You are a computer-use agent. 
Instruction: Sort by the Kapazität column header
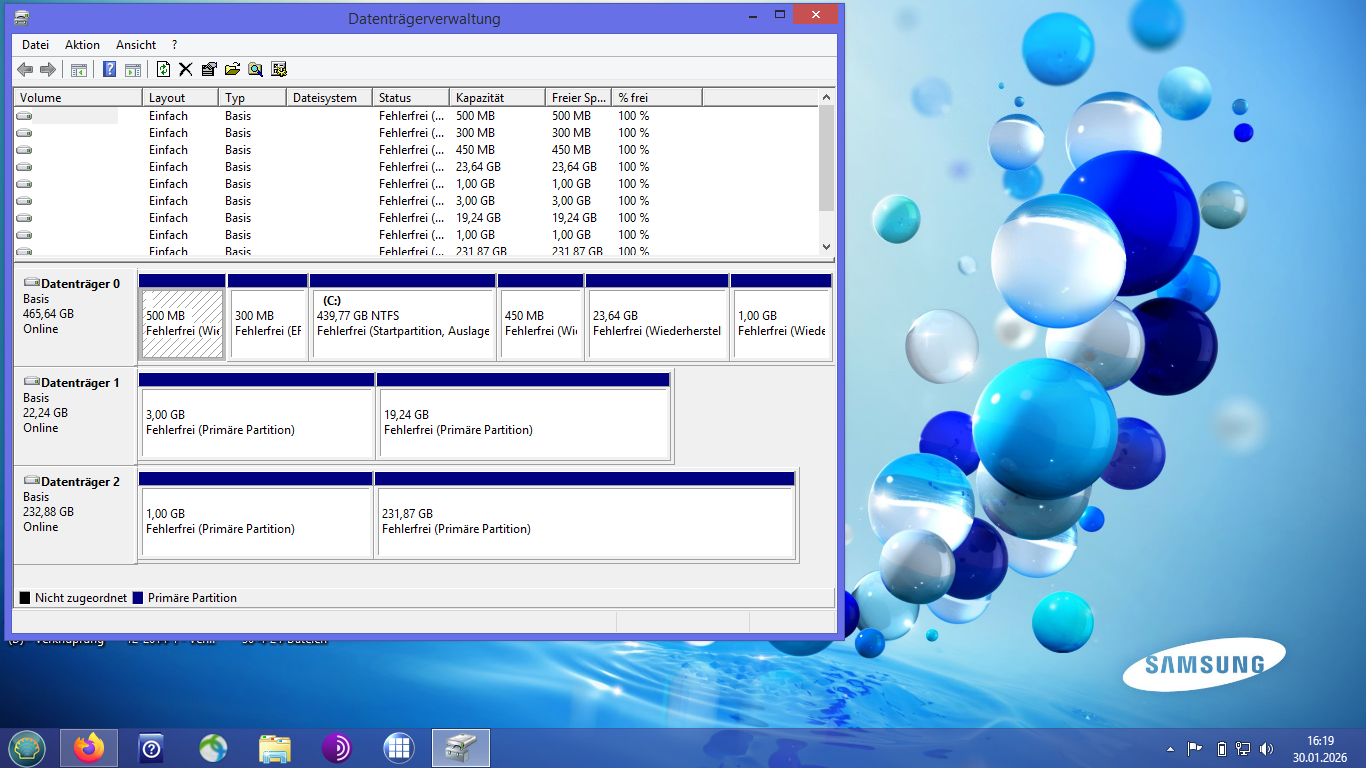(498, 98)
